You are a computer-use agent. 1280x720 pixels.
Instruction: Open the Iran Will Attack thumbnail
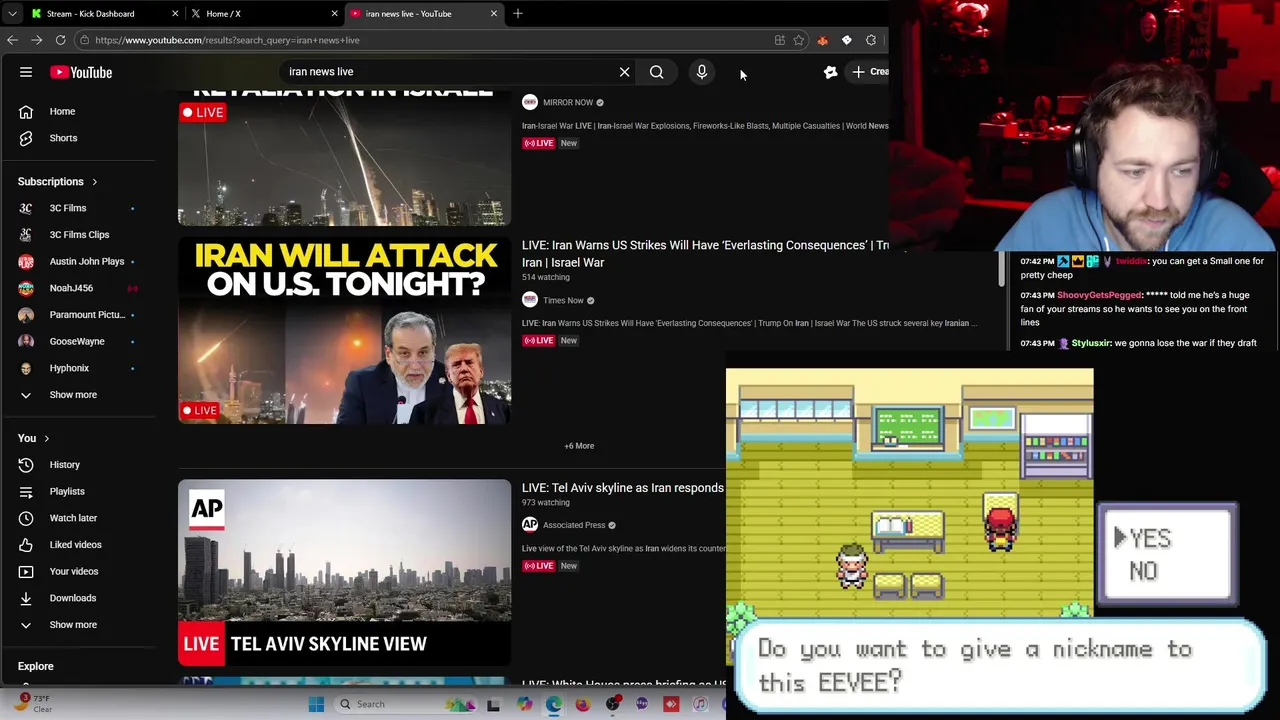click(x=344, y=331)
